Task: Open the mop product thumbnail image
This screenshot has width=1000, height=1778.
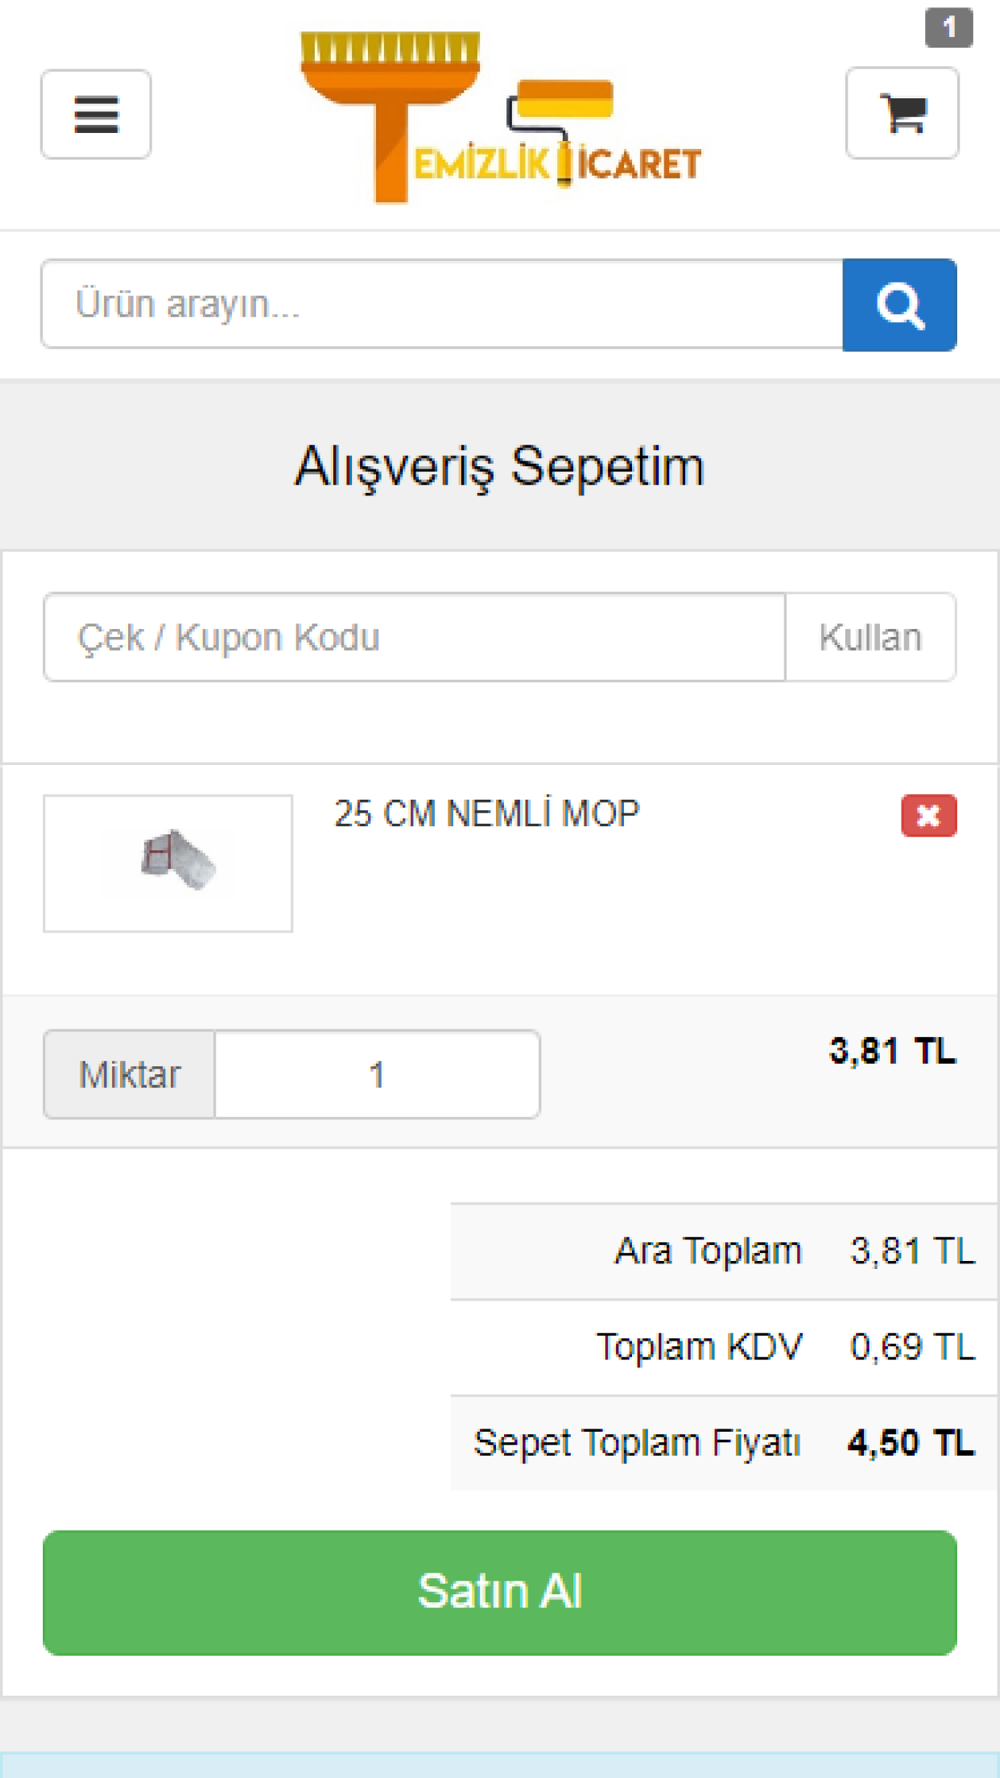Action: click(x=168, y=863)
